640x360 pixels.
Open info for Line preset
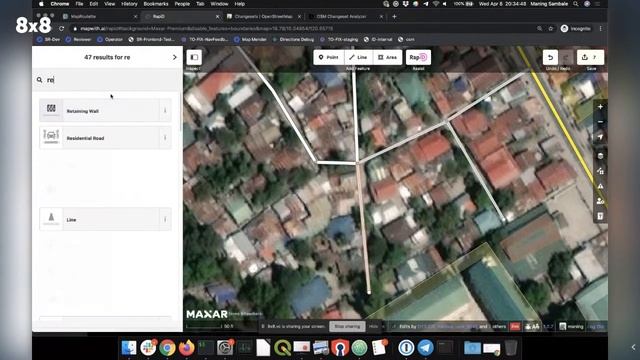tap(165, 219)
